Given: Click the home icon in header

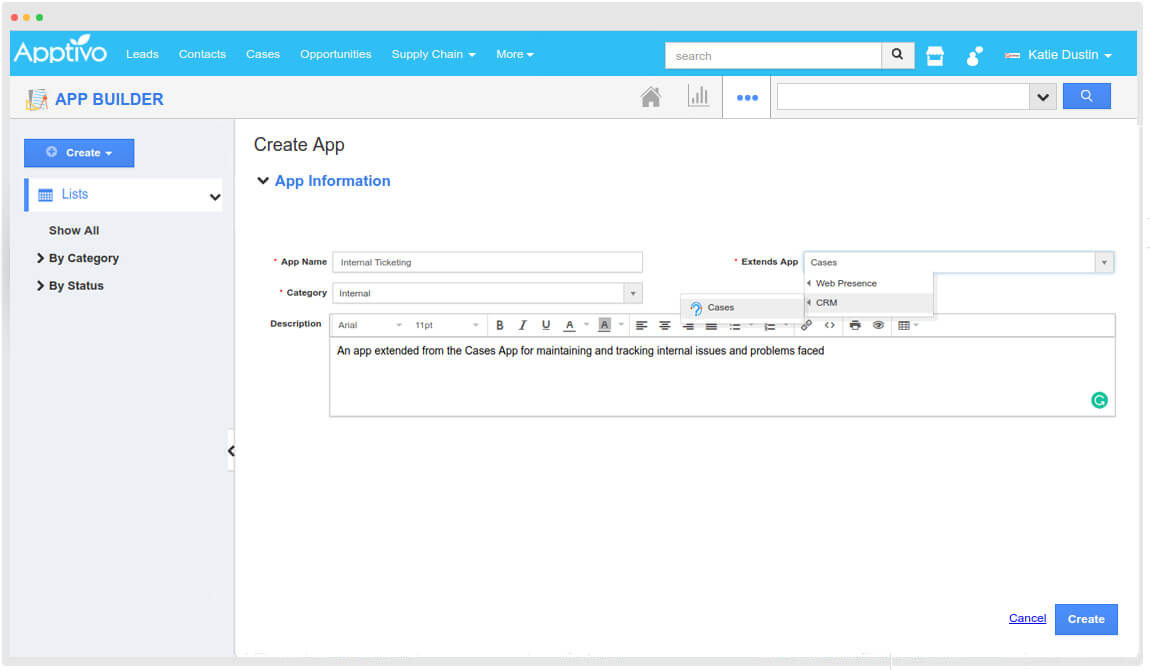Looking at the screenshot, I should pyautogui.click(x=651, y=95).
